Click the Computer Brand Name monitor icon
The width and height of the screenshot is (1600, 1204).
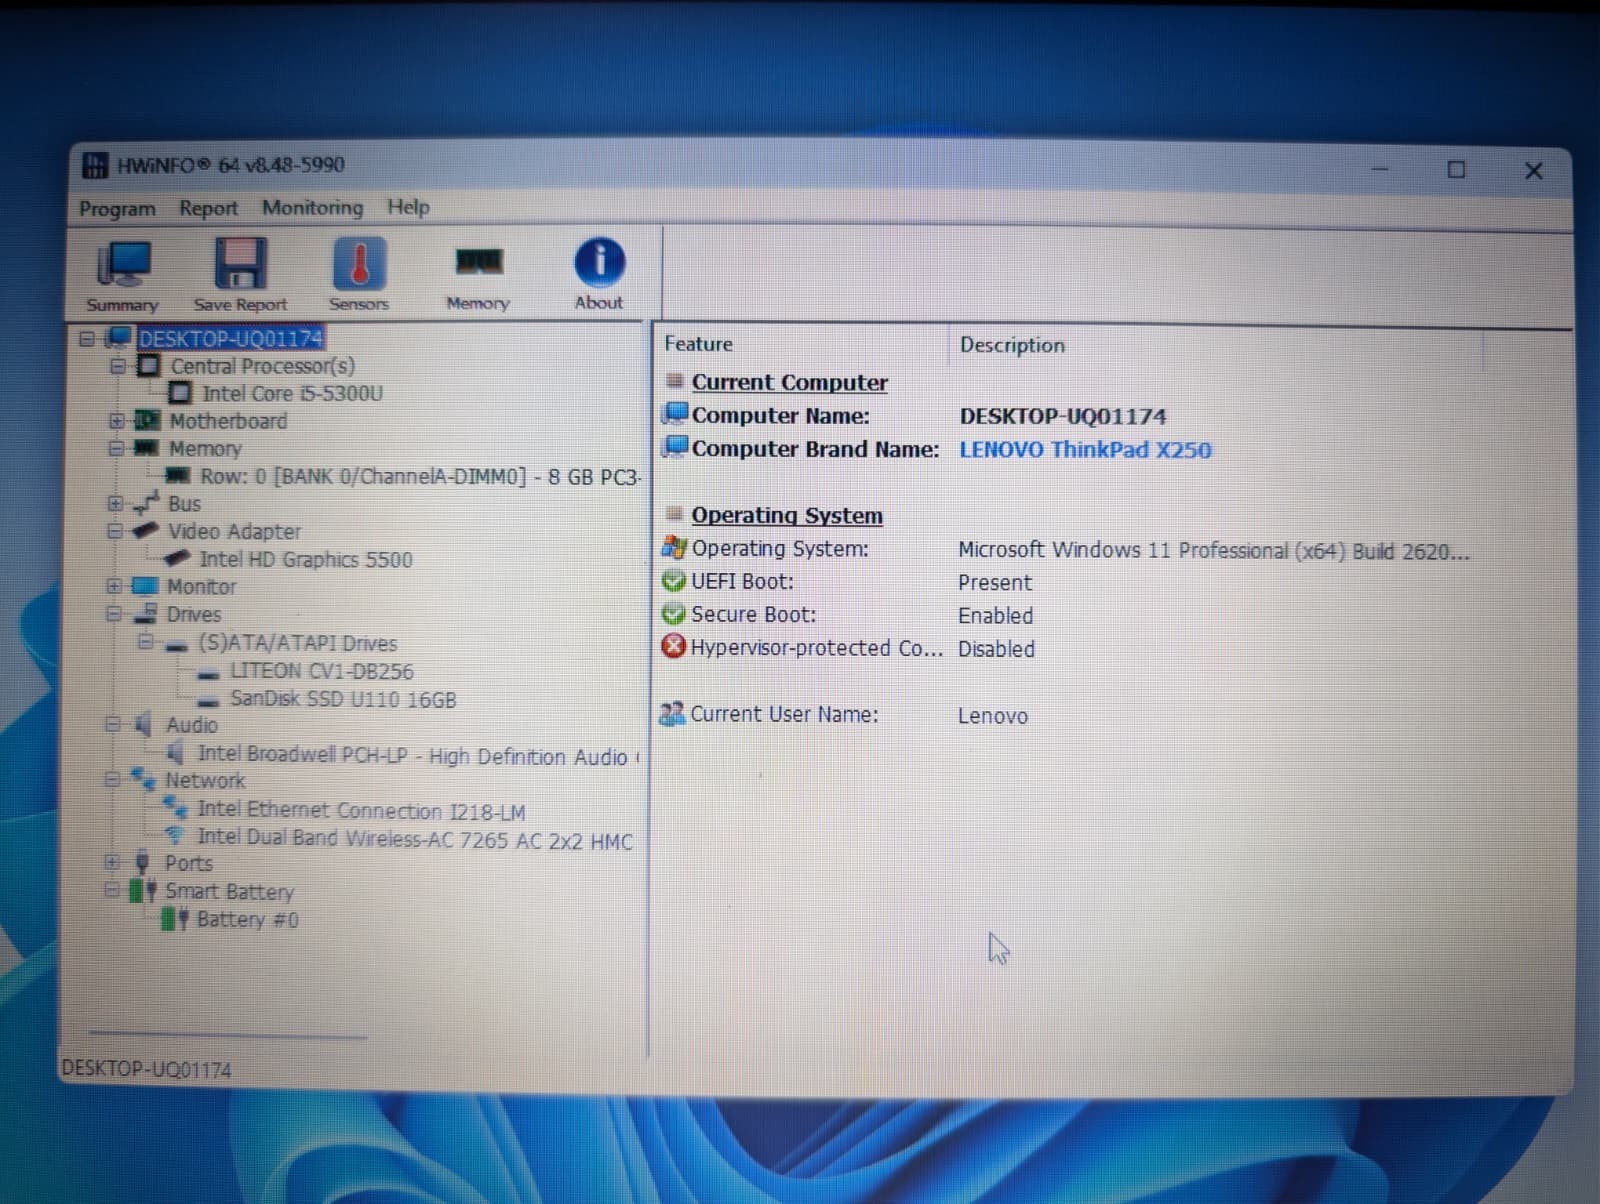coord(676,447)
